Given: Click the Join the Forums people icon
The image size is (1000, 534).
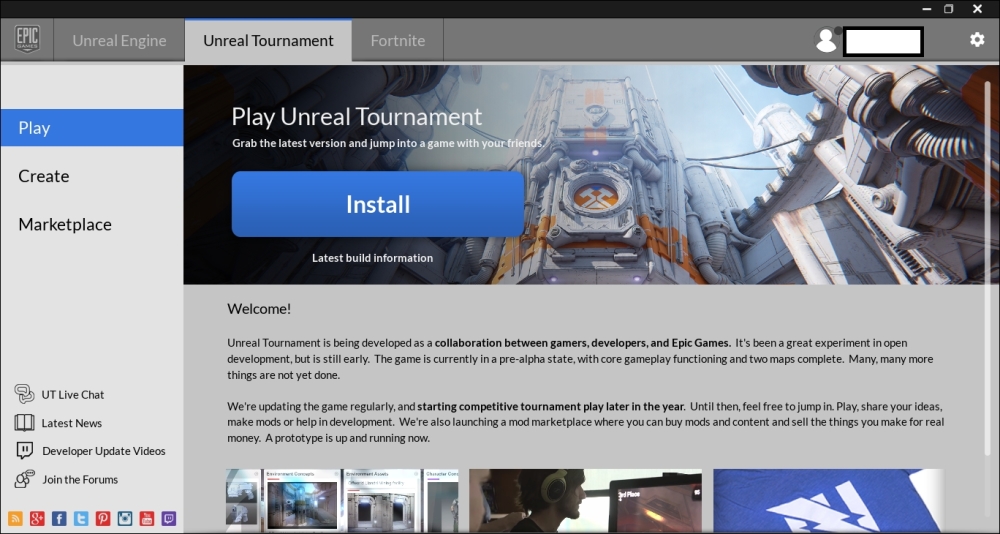Looking at the screenshot, I should tap(24, 479).
